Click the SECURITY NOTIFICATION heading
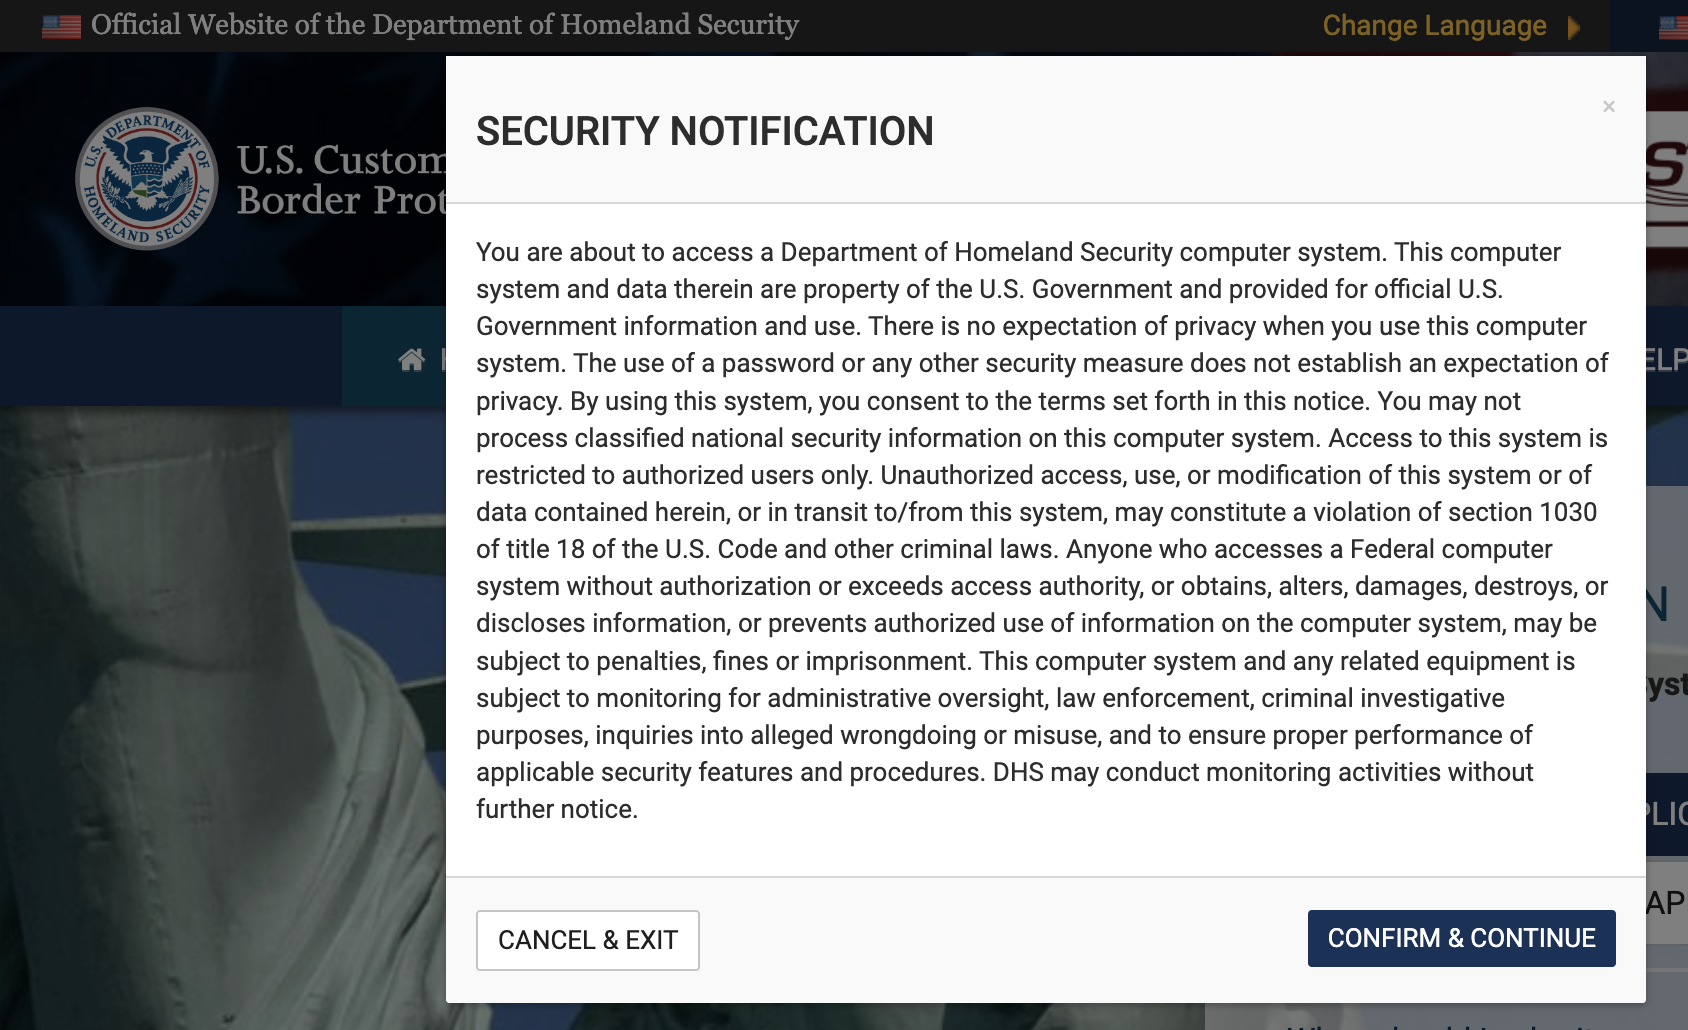This screenshot has height=1030, width=1688. click(x=704, y=131)
